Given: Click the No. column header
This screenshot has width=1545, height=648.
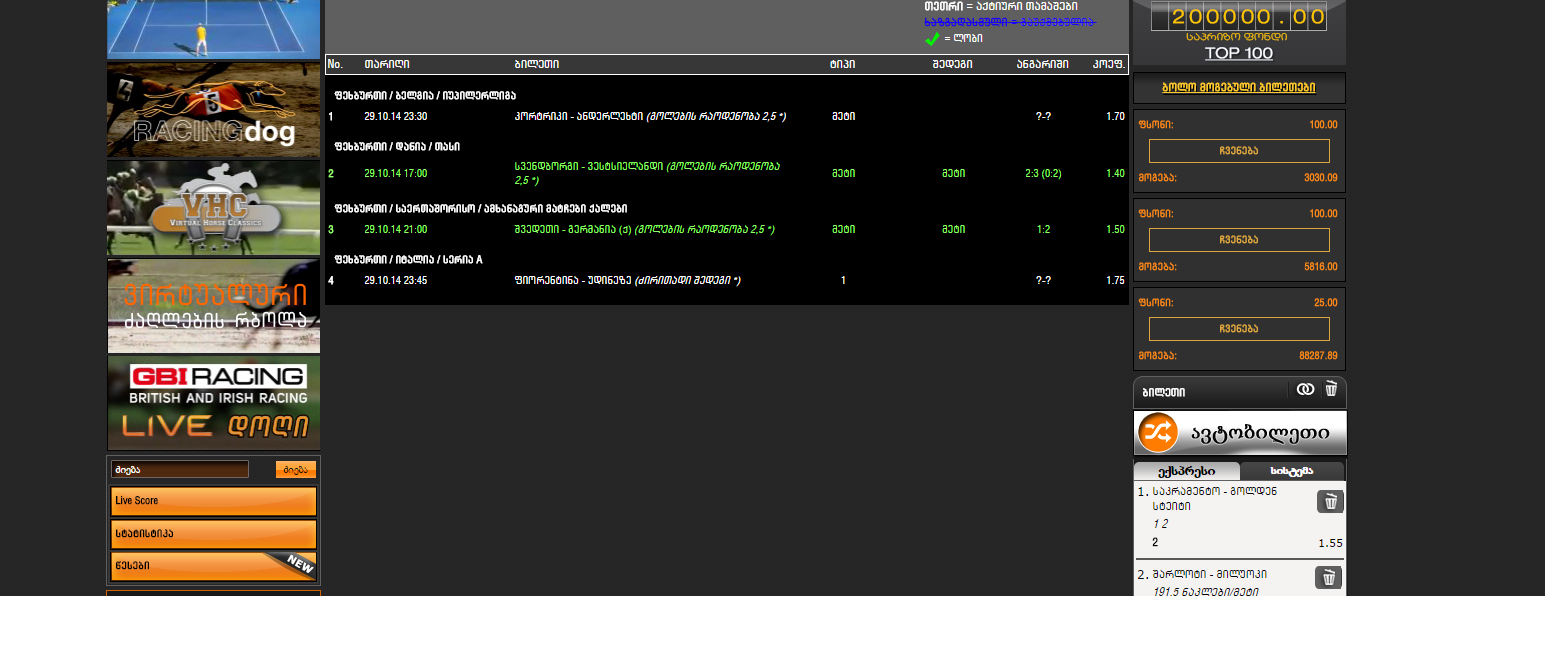Looking at the screenshot, I should pos(335,64).
